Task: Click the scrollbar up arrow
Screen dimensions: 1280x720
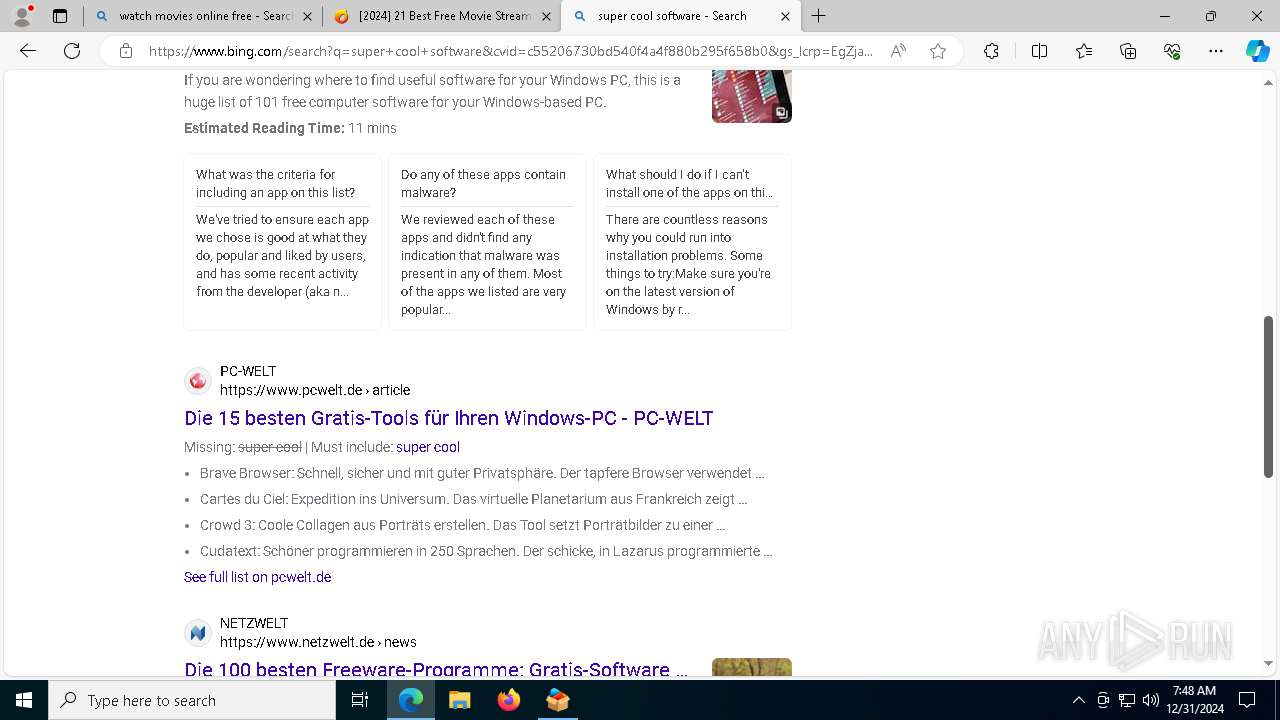Action: pyautogui.click(x=1268, y=81)
